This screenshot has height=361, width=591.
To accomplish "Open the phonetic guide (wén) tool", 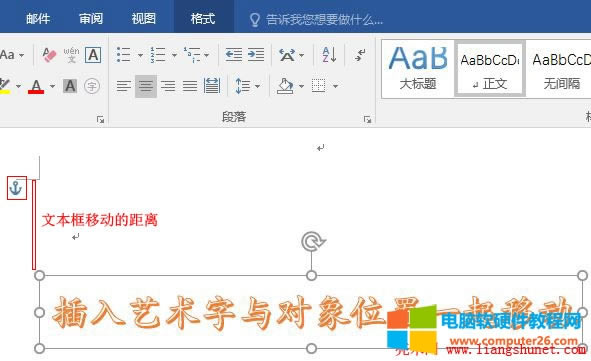I will tap(71, 55).
